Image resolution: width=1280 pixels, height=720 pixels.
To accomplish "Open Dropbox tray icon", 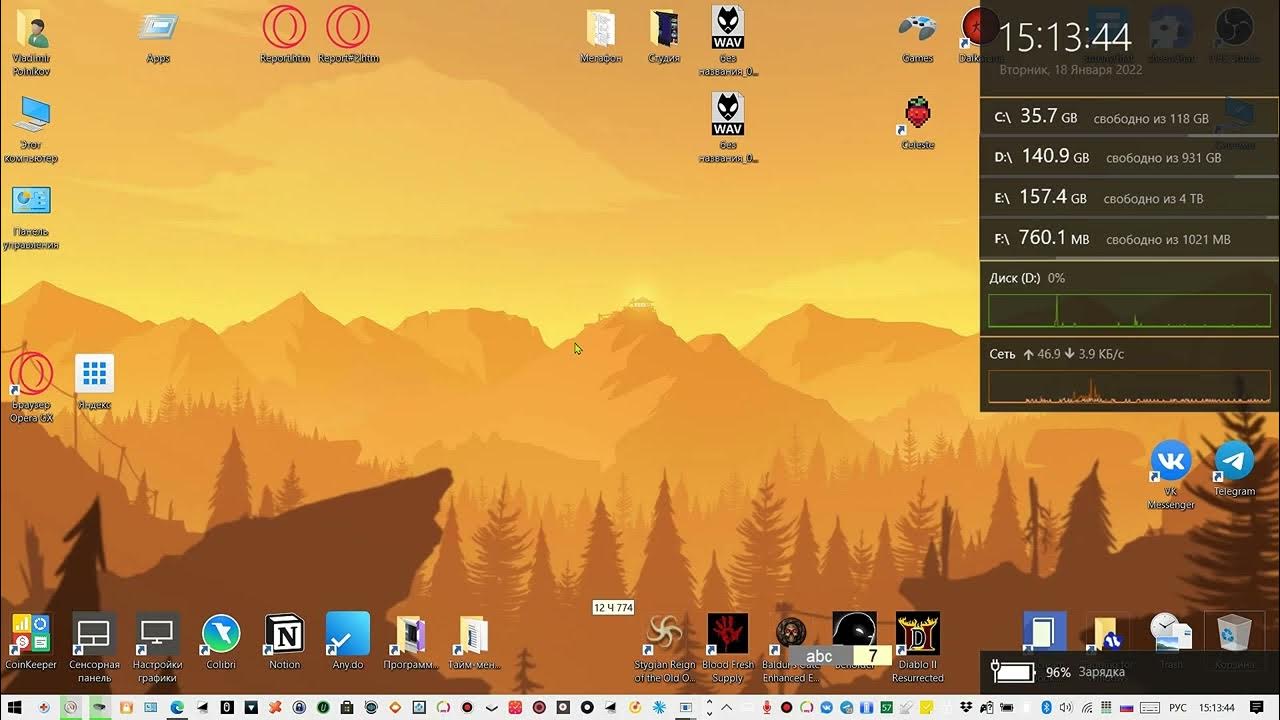I will pos(967,707).
